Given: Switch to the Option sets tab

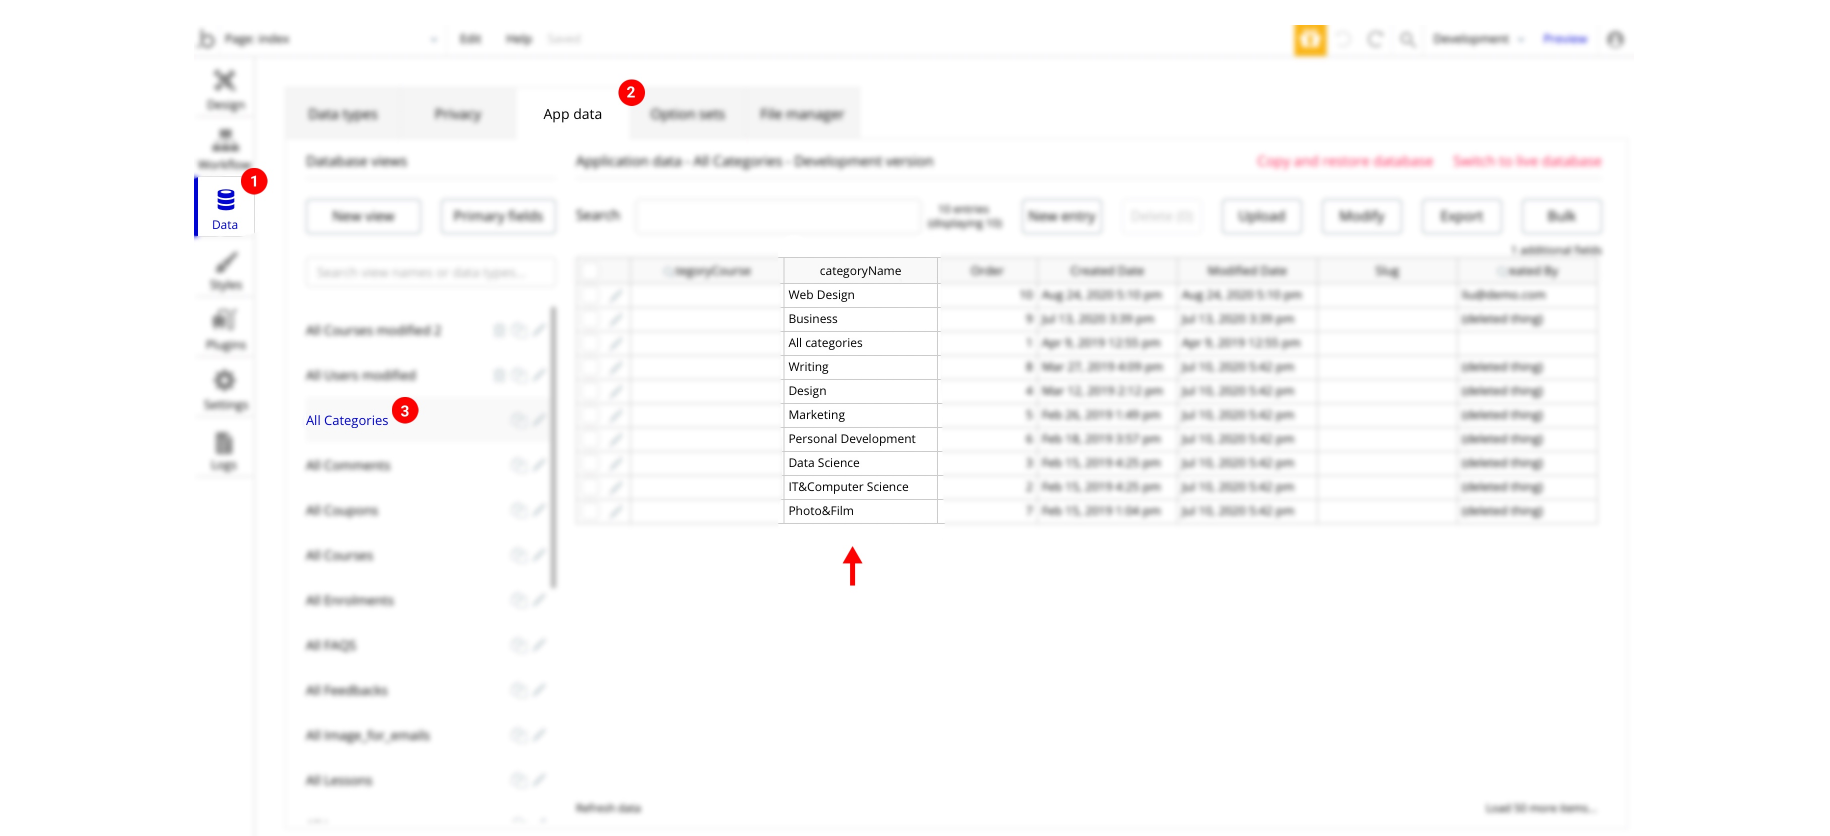Looking at the screenshot, I should click(x=687, y=114).
